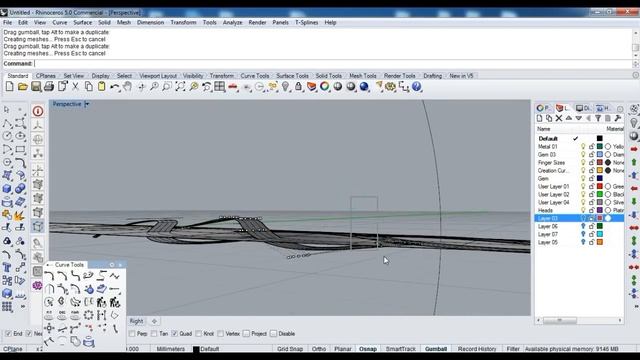The image size is (640, 360).
Task: Switch to the Surface Tools tab
Action: (292, 76)
